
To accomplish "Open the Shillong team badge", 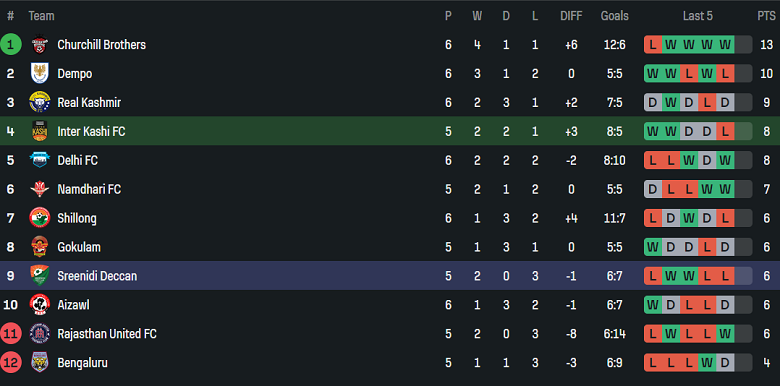I will coord(39,218).
